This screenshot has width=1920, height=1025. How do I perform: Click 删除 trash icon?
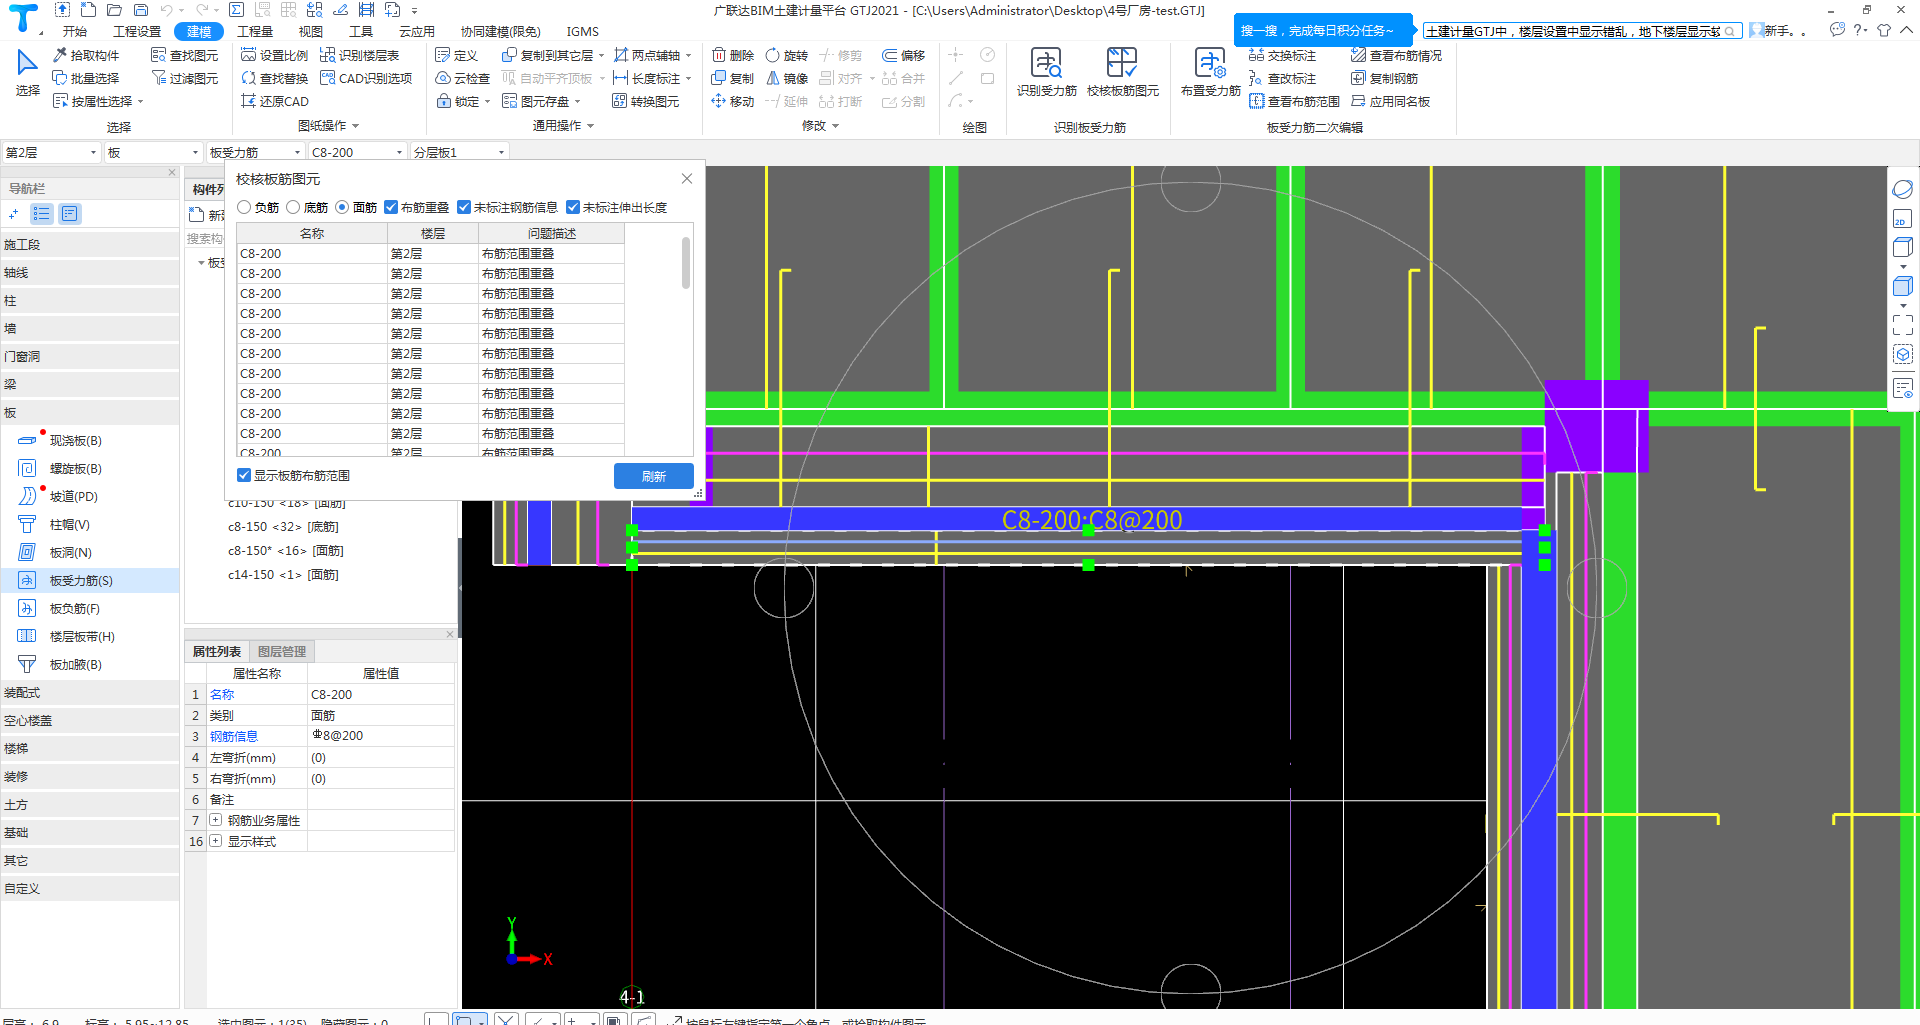pyautogui.click(x=719, y=55)
